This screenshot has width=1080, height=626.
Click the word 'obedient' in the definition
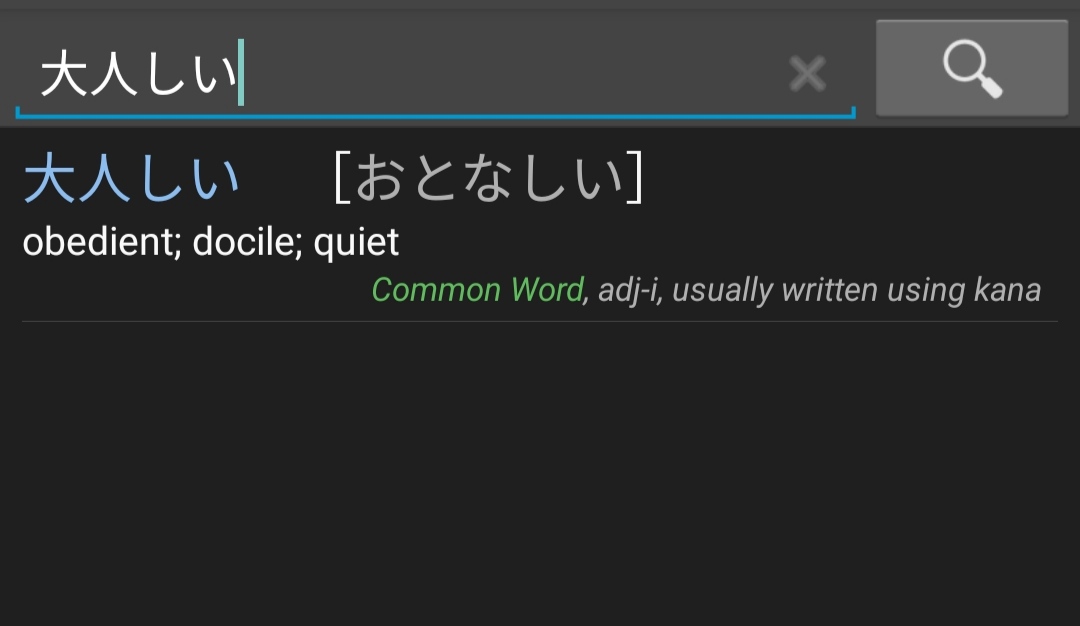coord(99,242)
